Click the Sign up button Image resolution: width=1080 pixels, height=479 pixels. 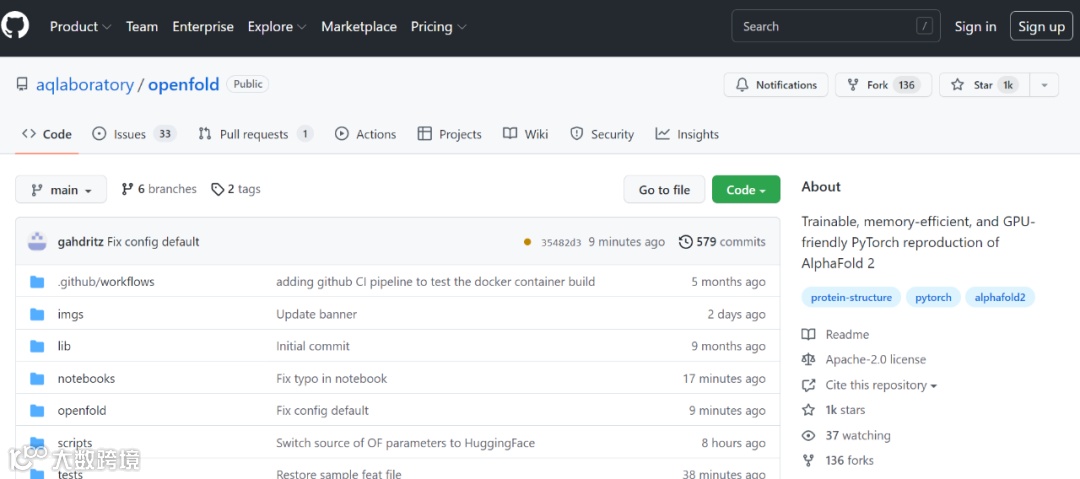click(1041, 27)
